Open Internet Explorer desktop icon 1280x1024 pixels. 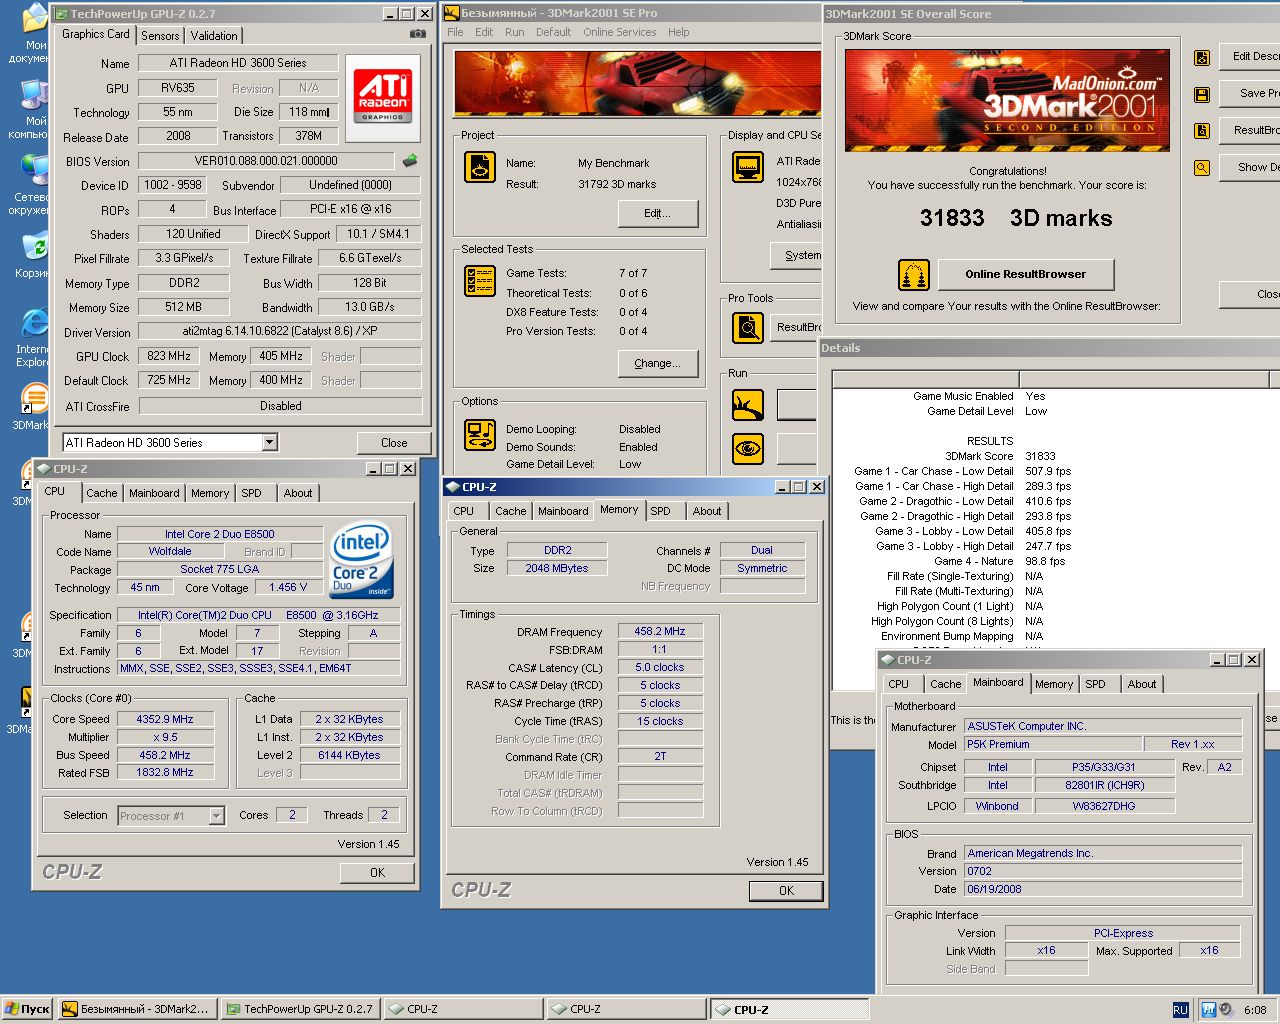coord(33,338)
